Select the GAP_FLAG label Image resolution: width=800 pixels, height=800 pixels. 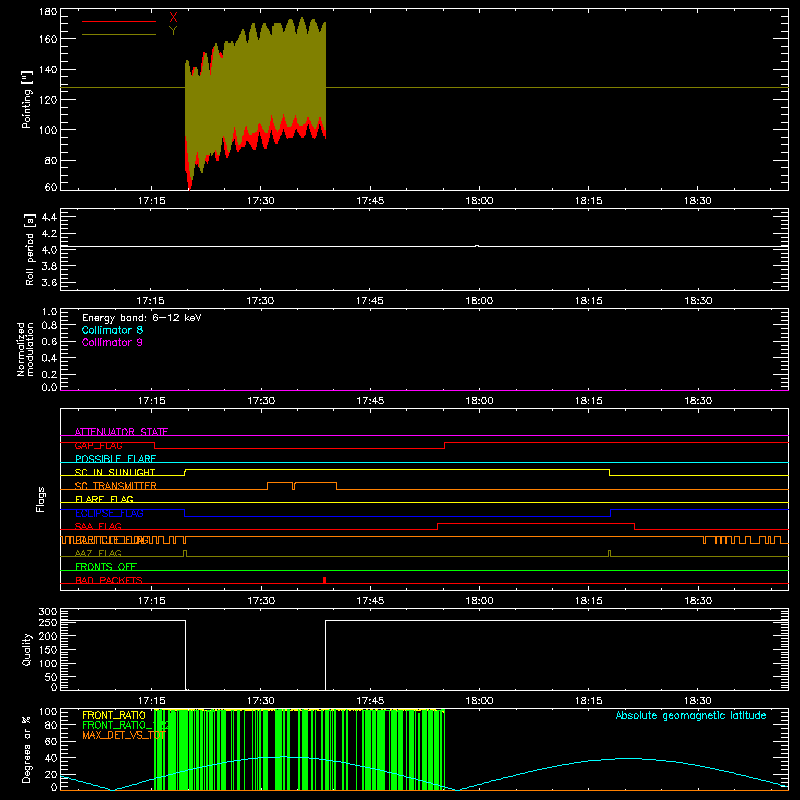pos(98,445)
